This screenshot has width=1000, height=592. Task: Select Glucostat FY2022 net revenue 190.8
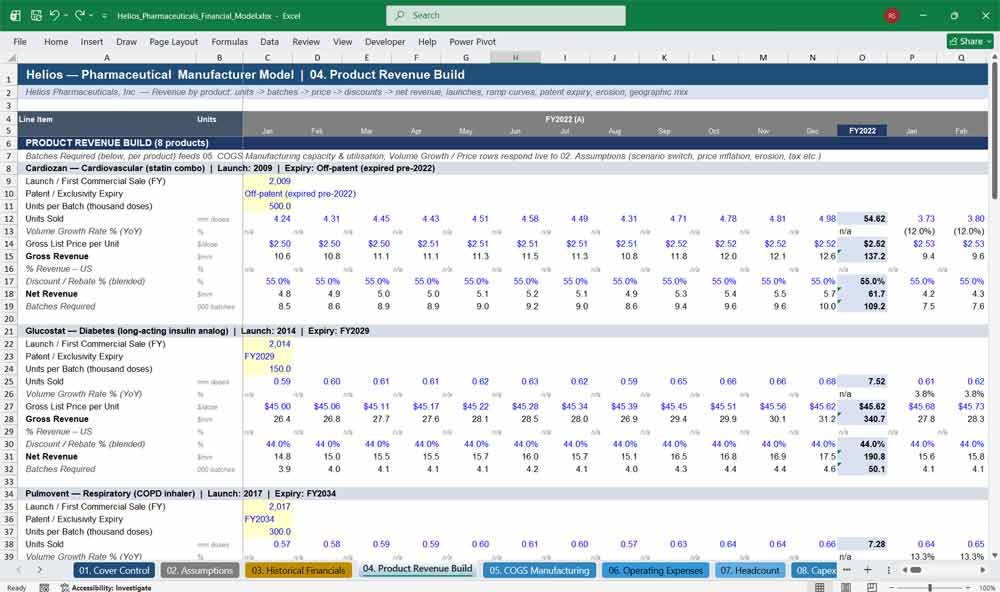tap(862, 457)
